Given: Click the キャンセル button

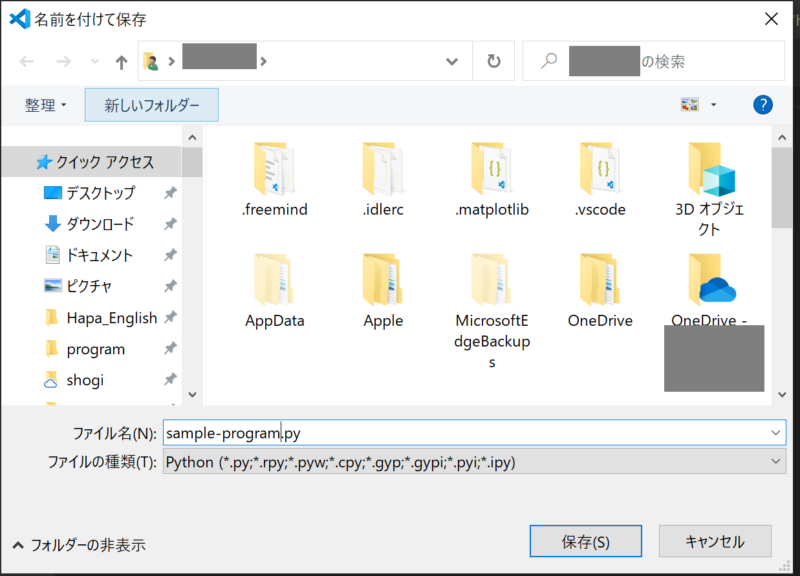Looking at the screenshot, I should [714, 542].
